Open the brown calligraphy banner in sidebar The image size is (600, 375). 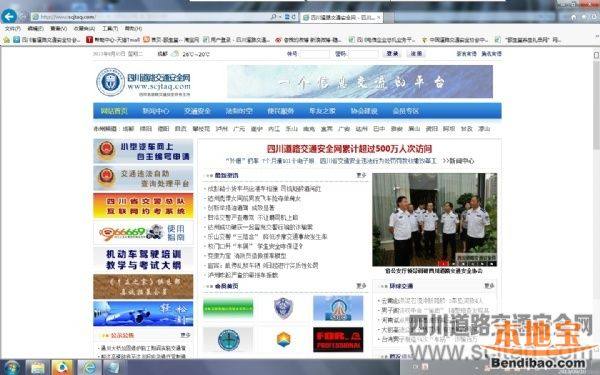[x=143, y=286]
